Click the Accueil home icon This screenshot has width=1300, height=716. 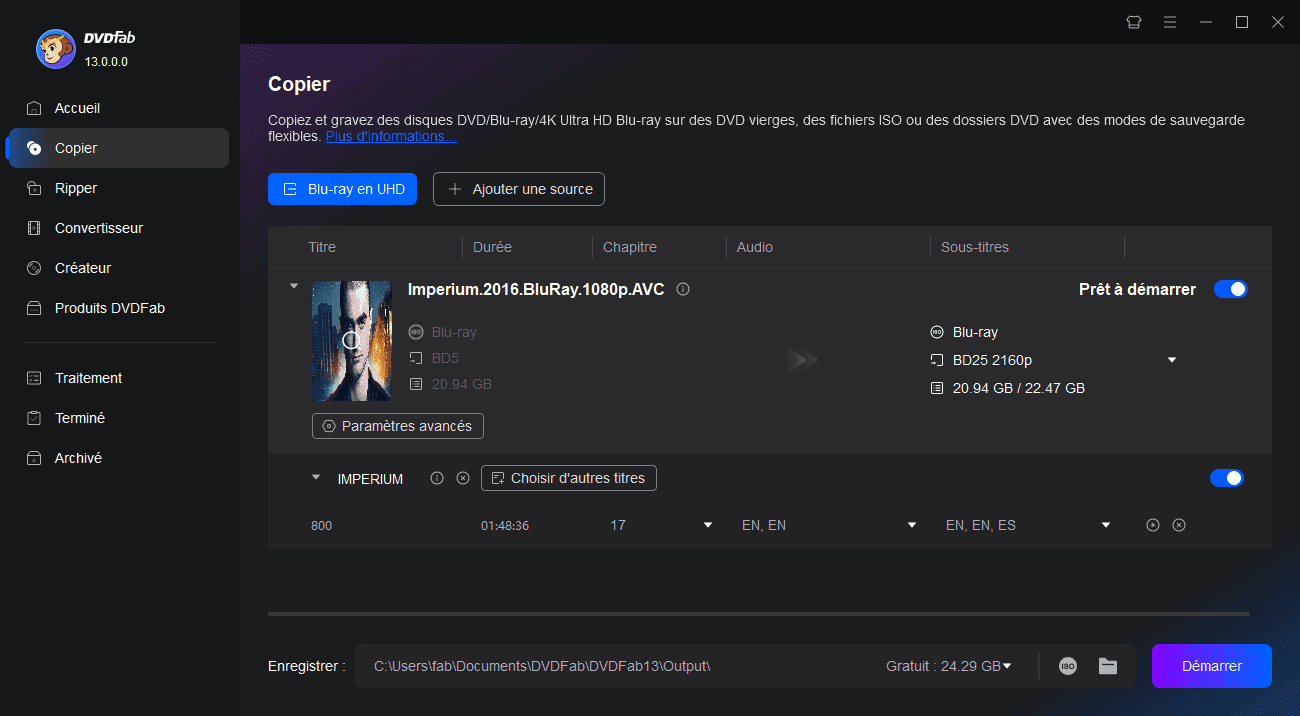coord(34,108)
